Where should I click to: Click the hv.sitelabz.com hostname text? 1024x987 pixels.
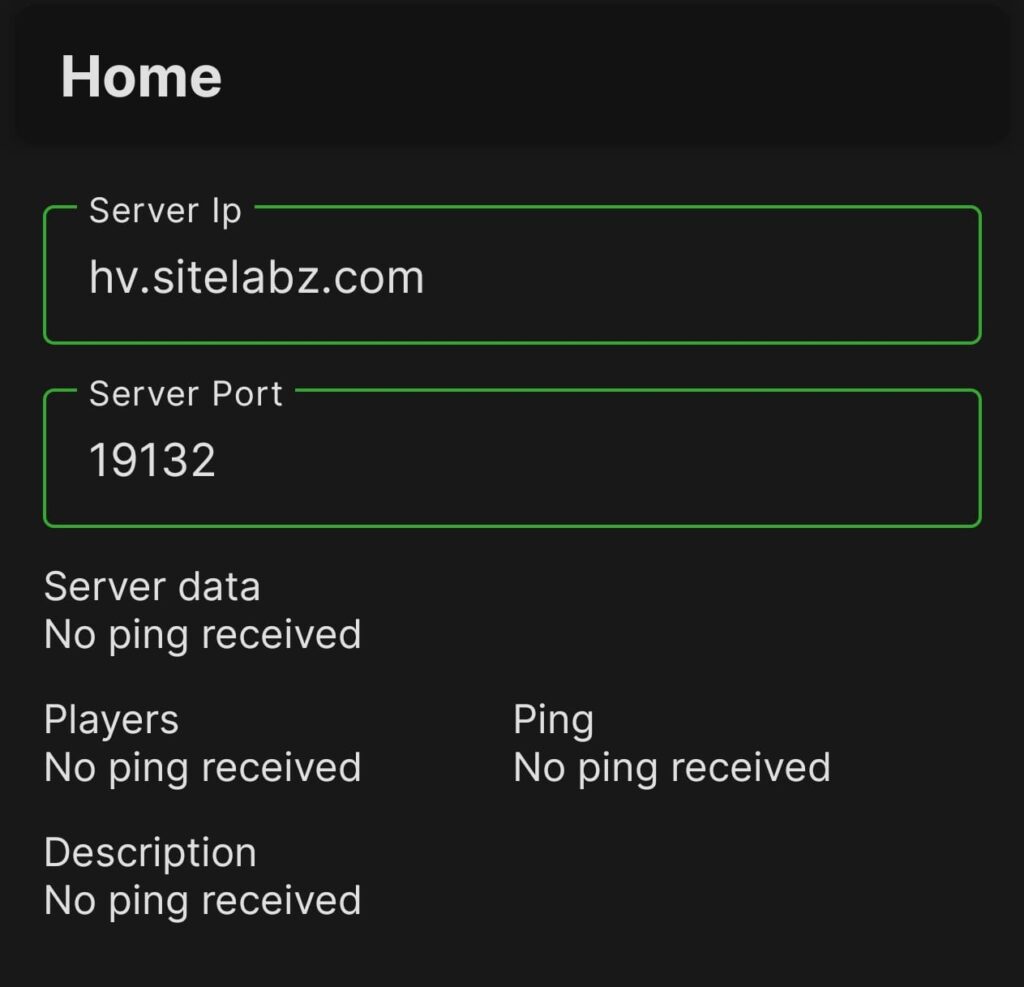pyautogui.click(x=257, y=277)
